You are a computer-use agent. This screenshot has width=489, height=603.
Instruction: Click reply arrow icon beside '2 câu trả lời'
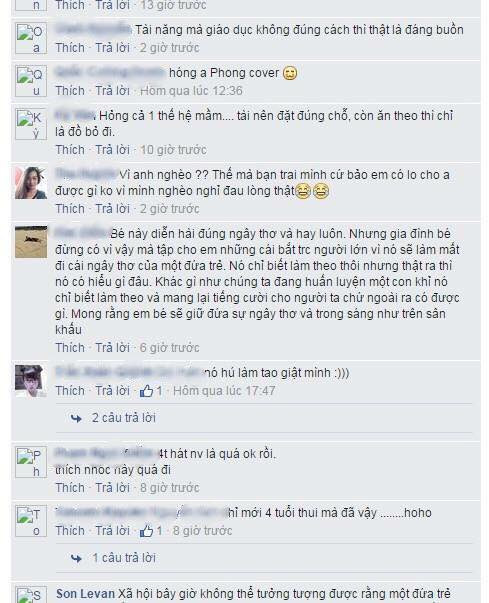[x=76, y=418]
